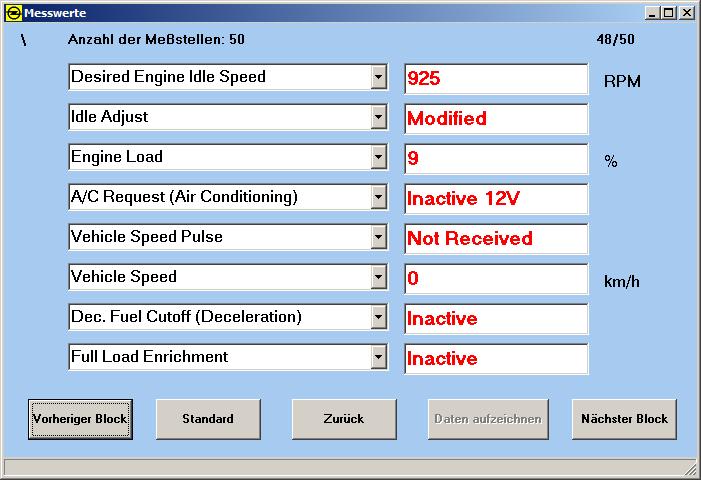Screen dimensions: 701x480
Task: Open the Desired Engine Idle Speed dropdown
Action: 378,77
